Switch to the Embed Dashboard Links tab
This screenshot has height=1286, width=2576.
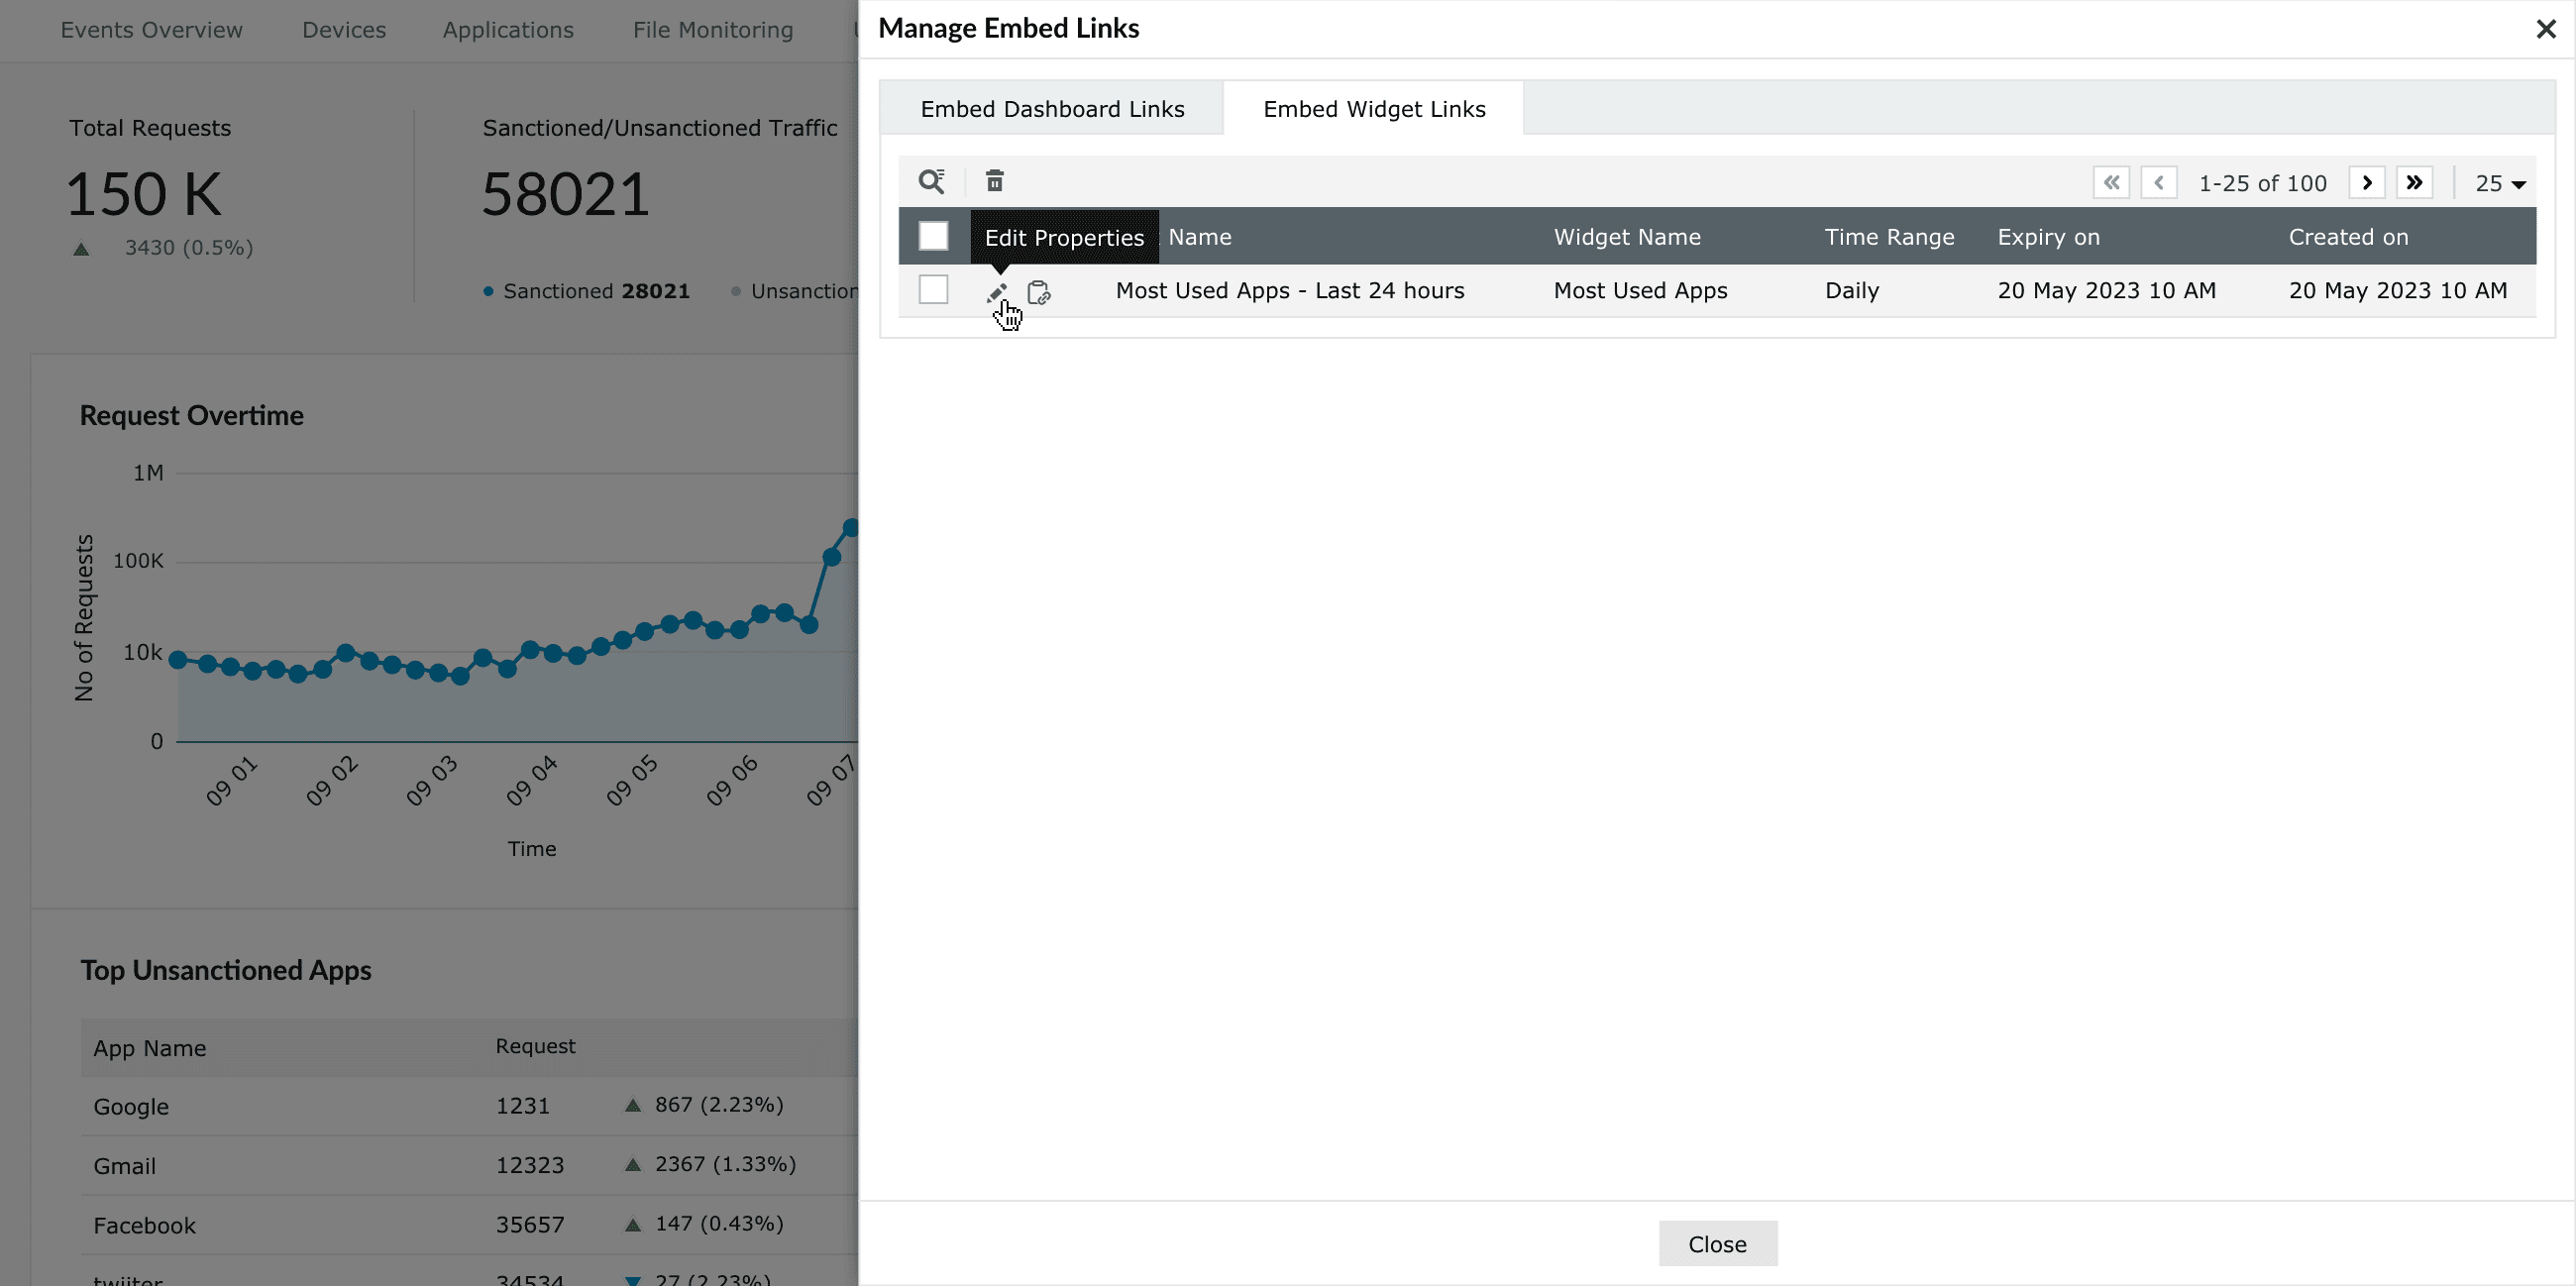(x=1051, y=108)
